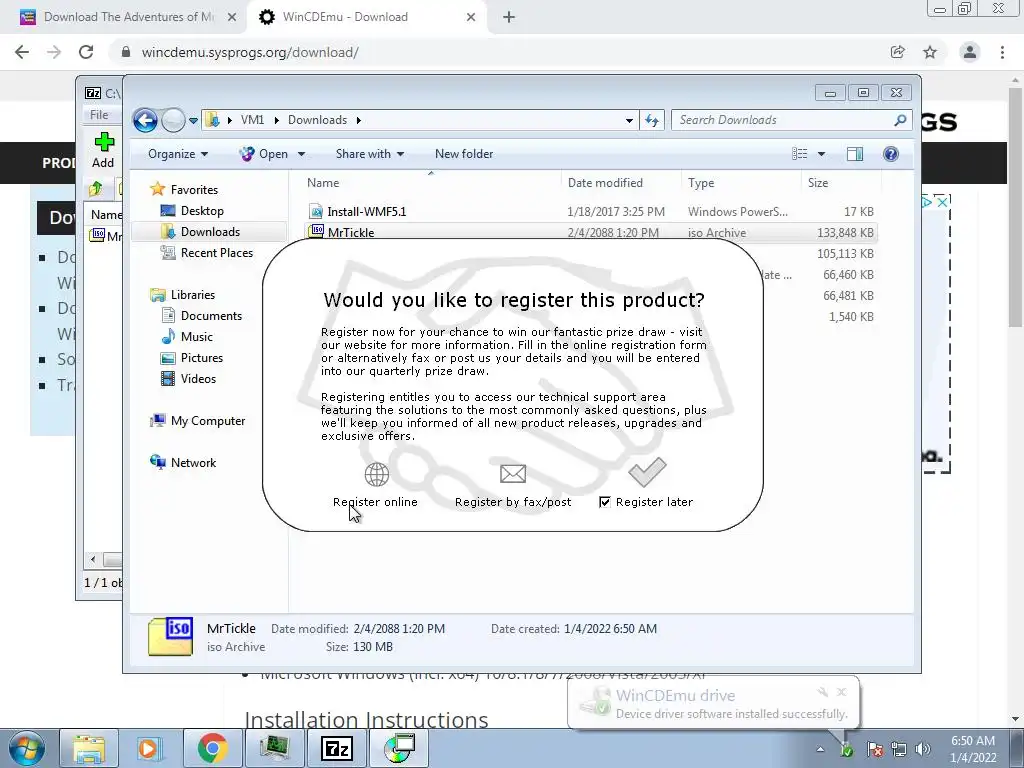The image size is (1024, 768).
Task: Click the Explorer refresh button
Action: tap(652, 120)
